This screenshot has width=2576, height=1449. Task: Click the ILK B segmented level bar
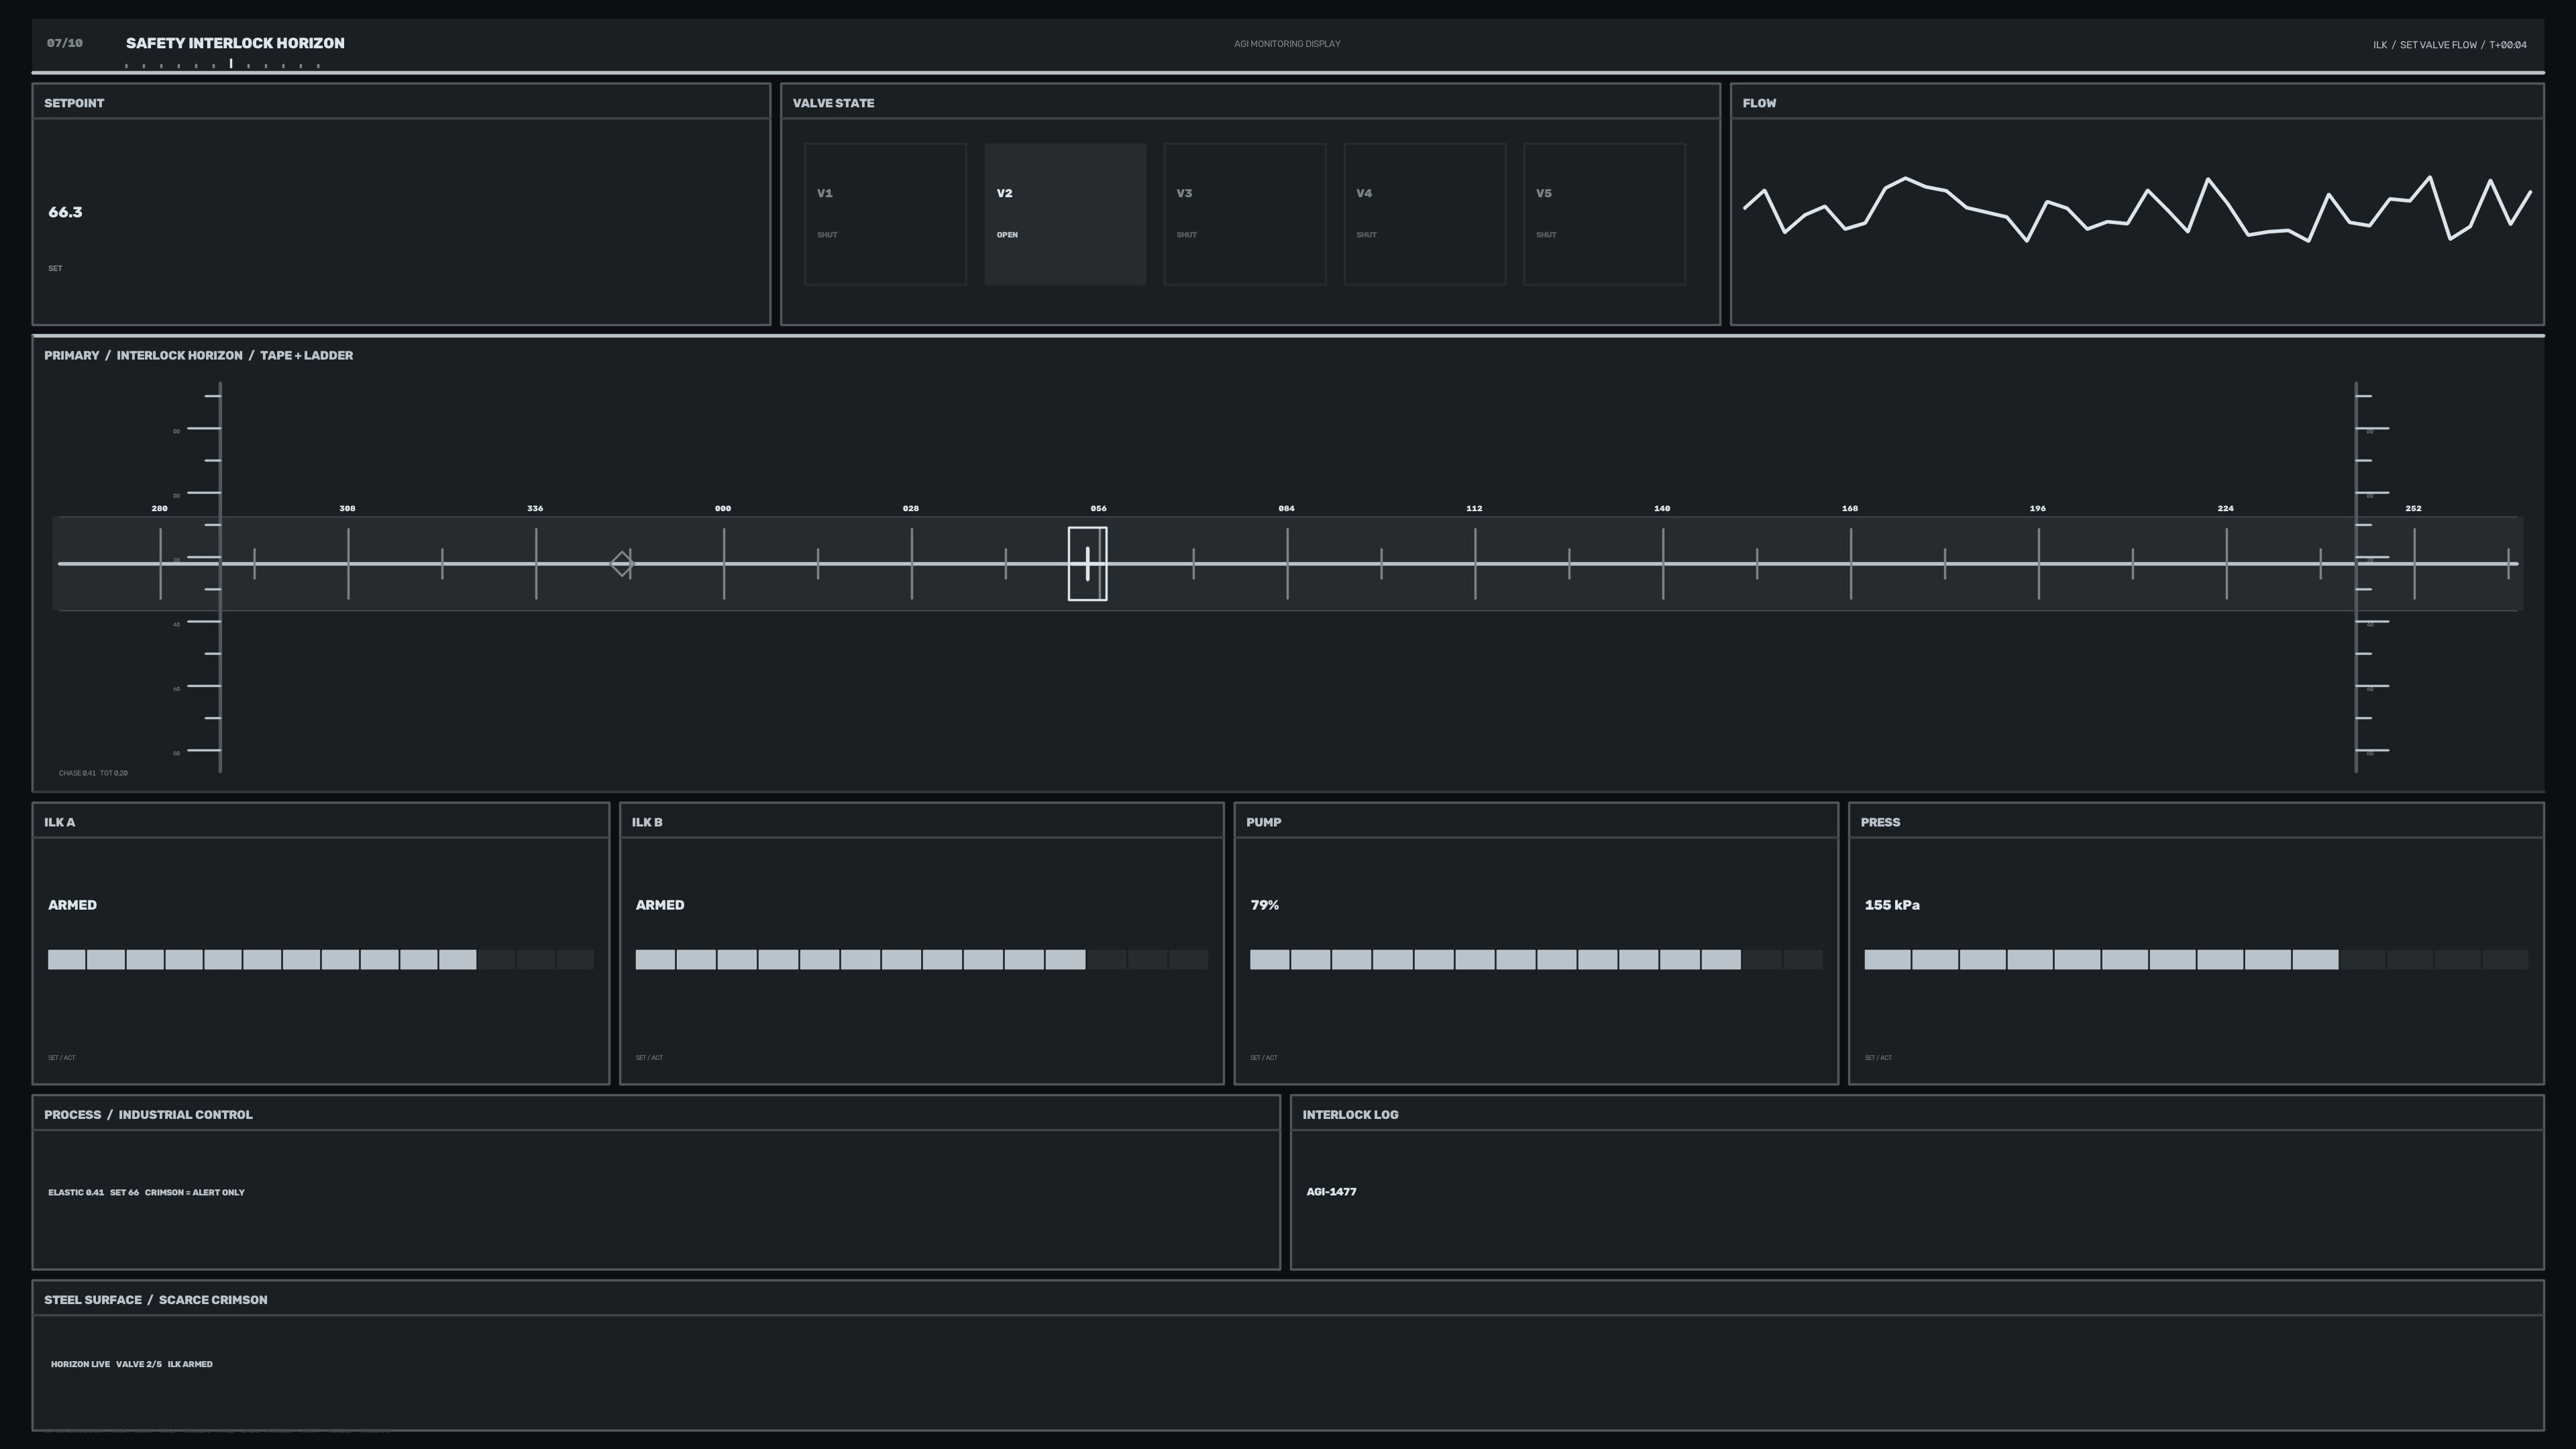point(921,960)
